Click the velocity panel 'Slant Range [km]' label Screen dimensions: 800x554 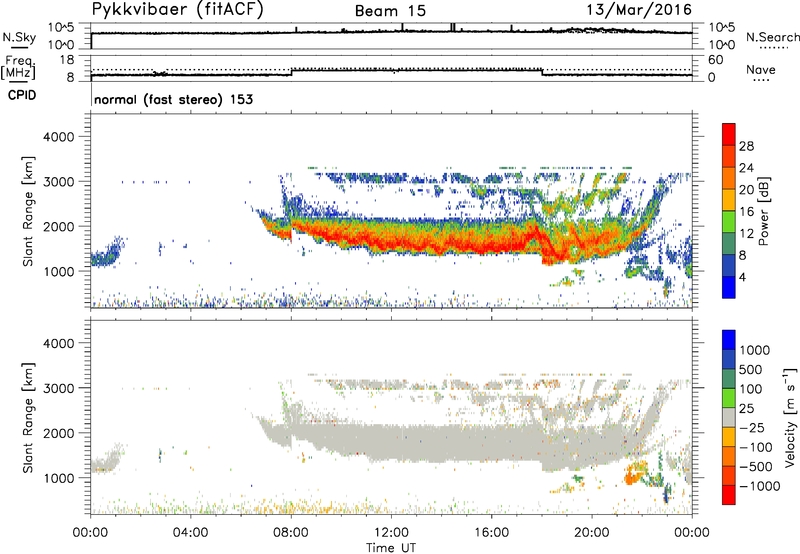28,417
